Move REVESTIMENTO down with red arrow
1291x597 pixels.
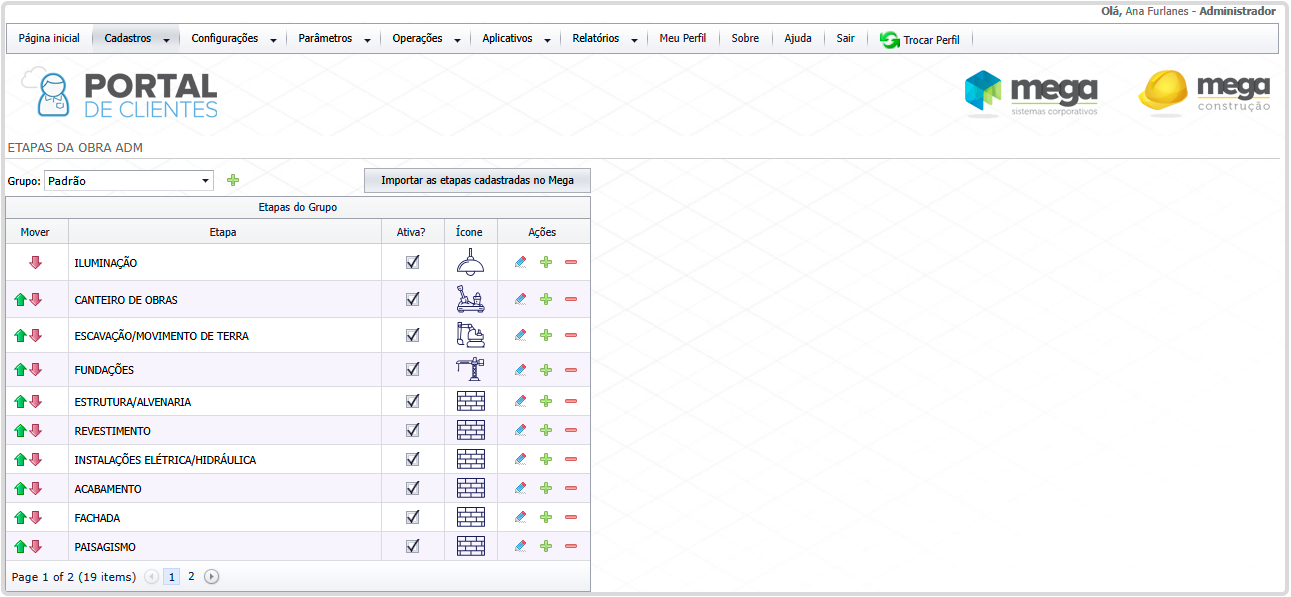pyautogui.click(x=36, y=431)
